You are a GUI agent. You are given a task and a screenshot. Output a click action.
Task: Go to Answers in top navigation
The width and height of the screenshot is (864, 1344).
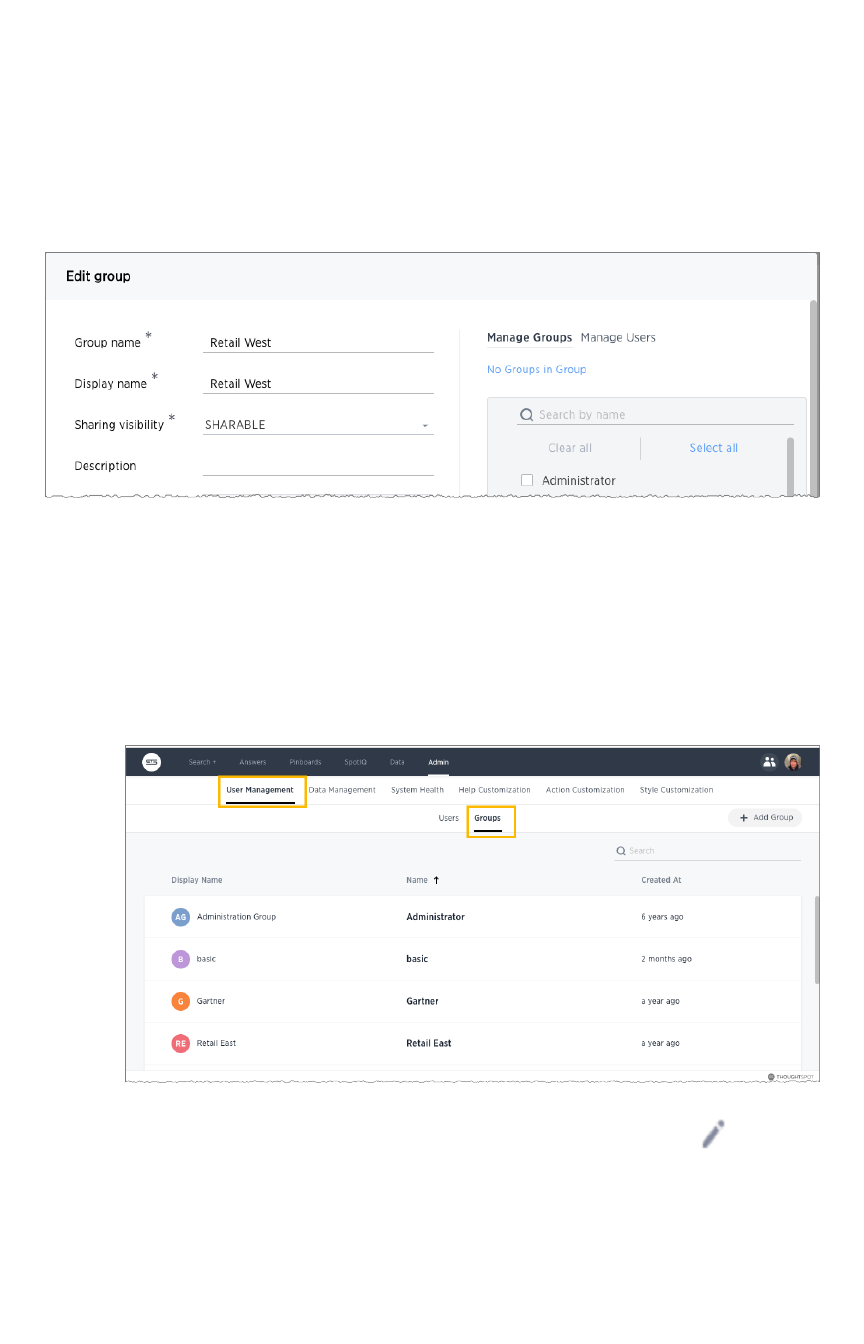point(253,762)
